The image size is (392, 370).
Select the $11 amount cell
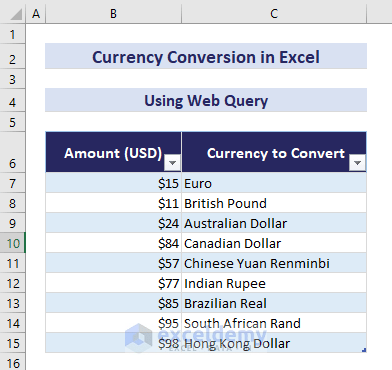(114, 203)
